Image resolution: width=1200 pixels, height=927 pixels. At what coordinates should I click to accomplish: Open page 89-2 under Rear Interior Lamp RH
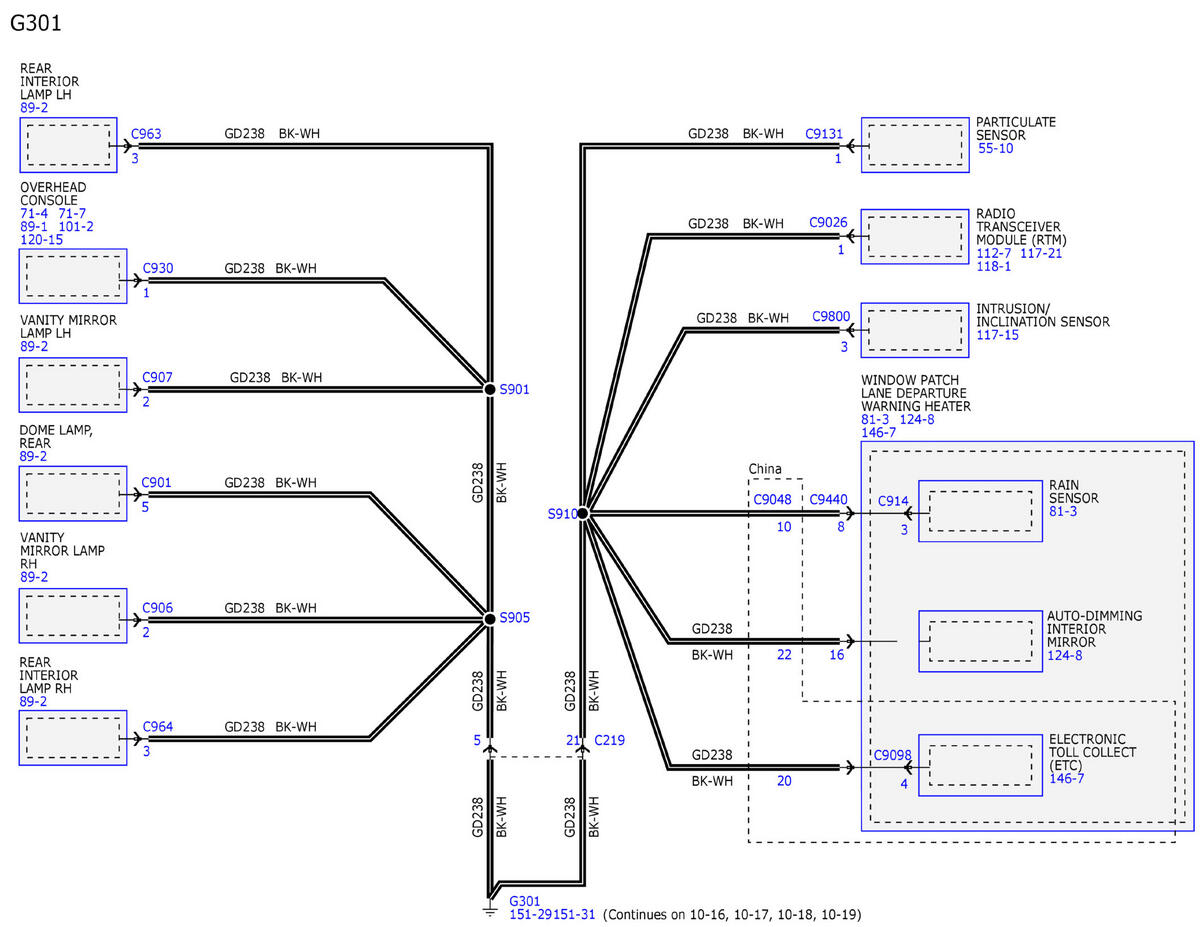[34, 702]
